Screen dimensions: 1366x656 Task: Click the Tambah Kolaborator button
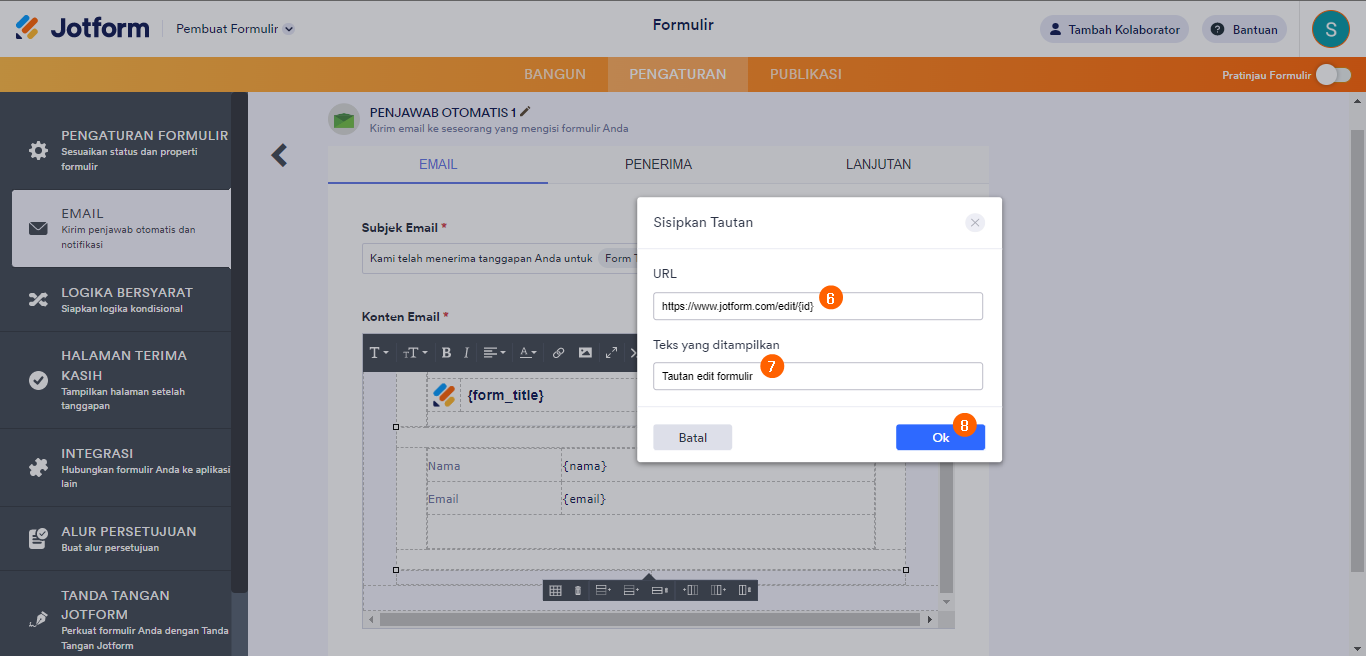(1114, 29)
